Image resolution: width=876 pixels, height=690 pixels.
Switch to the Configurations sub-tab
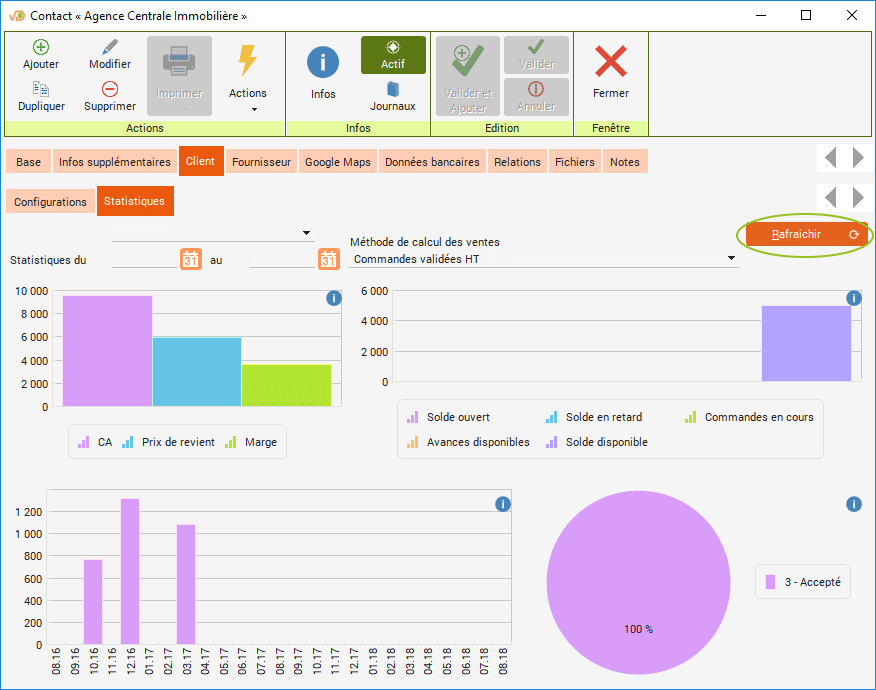tap(50, 202)
